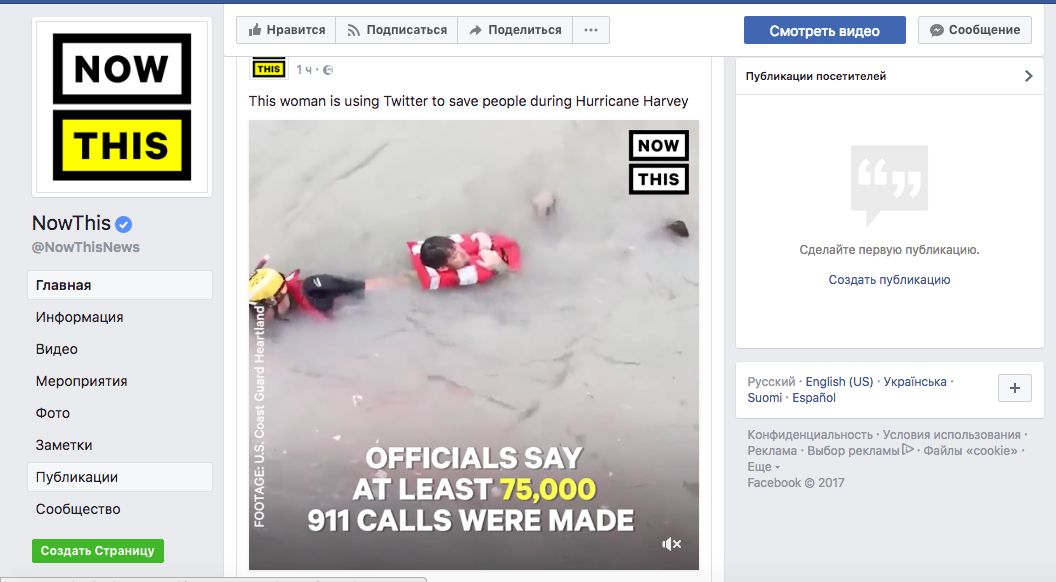Click the @NowThisNews handle
This screenshot has width=1056, height=582.
tap(86, 247)
